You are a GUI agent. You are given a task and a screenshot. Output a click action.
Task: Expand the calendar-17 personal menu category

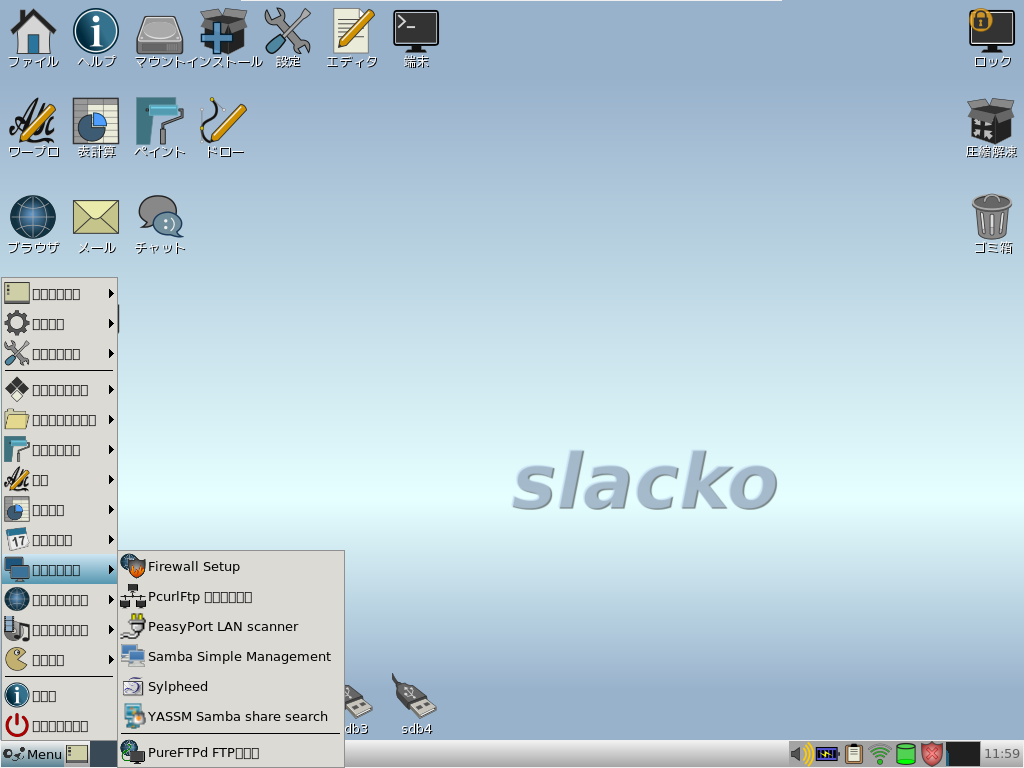coord(59,540)
